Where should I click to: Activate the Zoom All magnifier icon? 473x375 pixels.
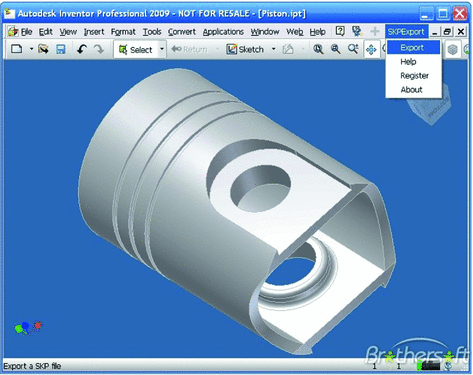pos(318,49)
